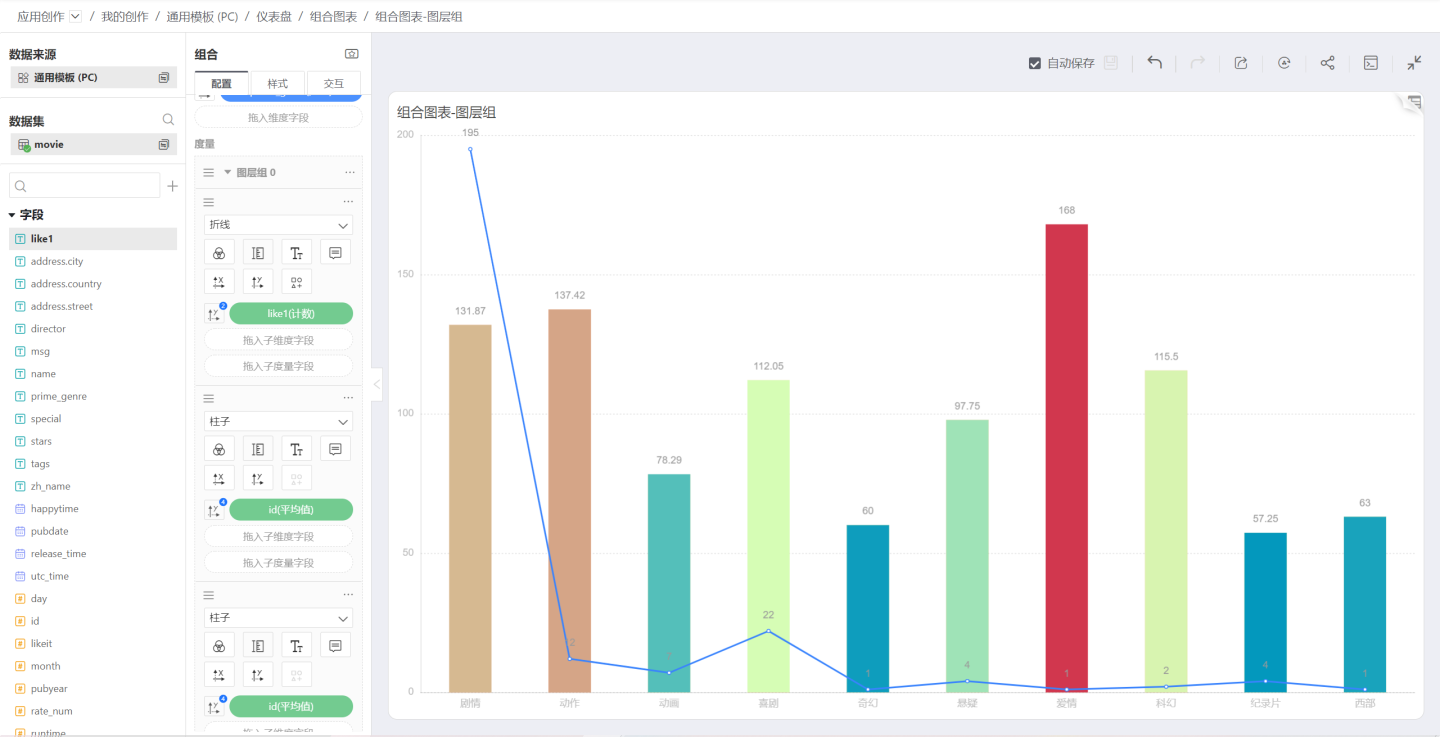Screen dimensions: 1440x737
Task: Switch to the 样式 tab
Action: (x=277, y=84)
